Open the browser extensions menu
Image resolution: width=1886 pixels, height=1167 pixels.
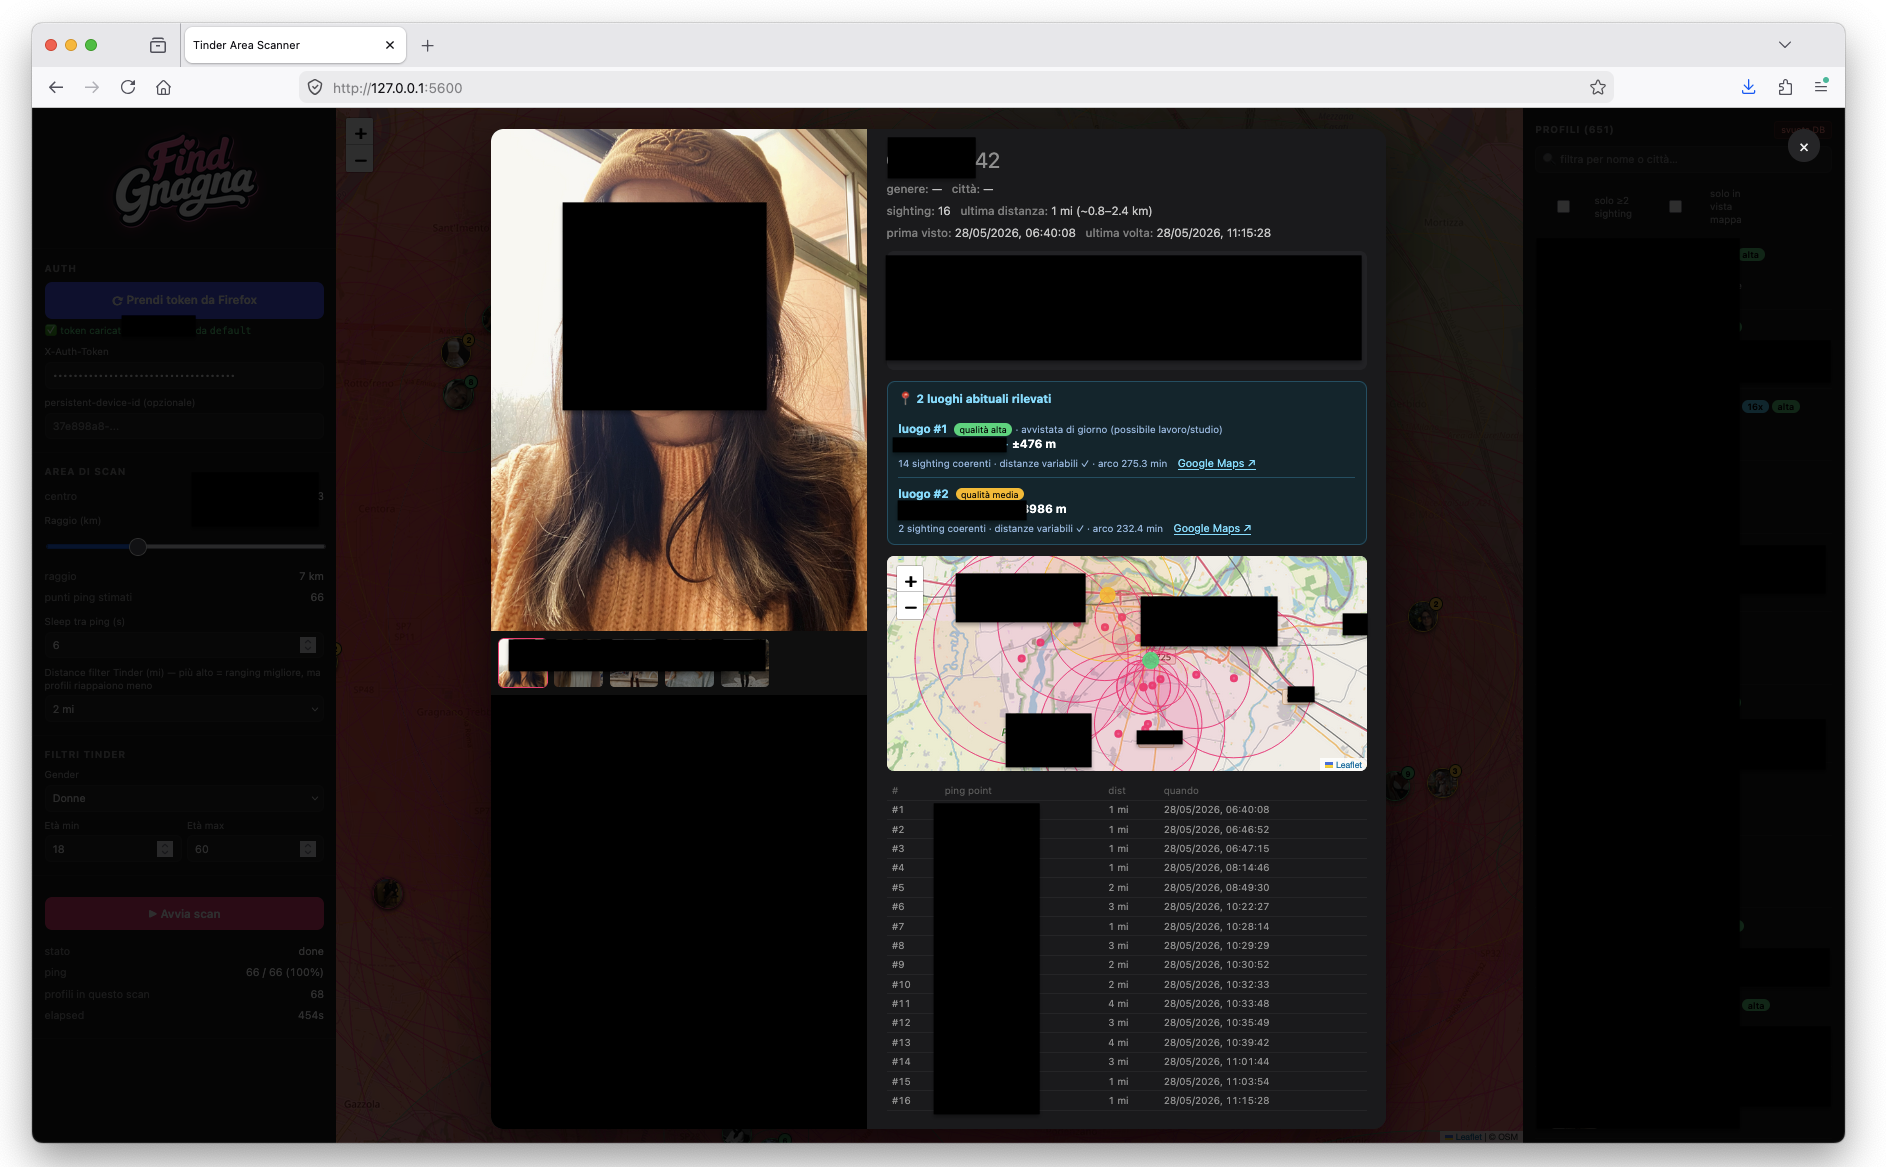pyautogui.click(x=1785, y=87)
